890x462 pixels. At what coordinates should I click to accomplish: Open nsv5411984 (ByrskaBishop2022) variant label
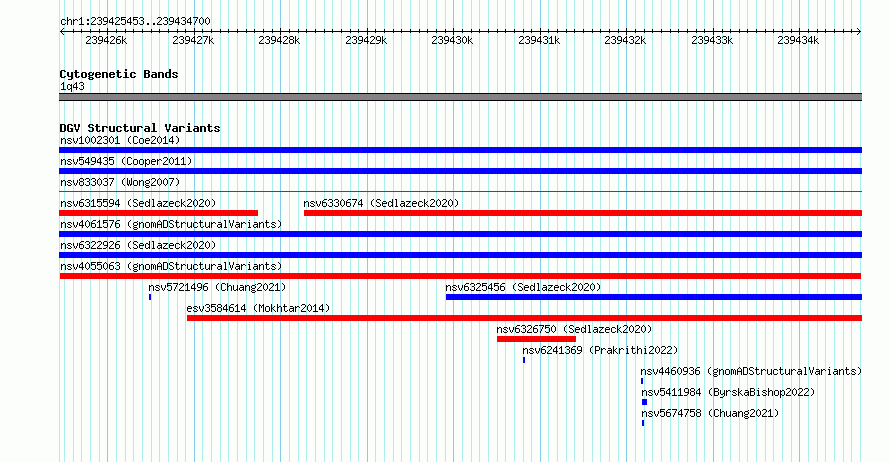point(728,392)
